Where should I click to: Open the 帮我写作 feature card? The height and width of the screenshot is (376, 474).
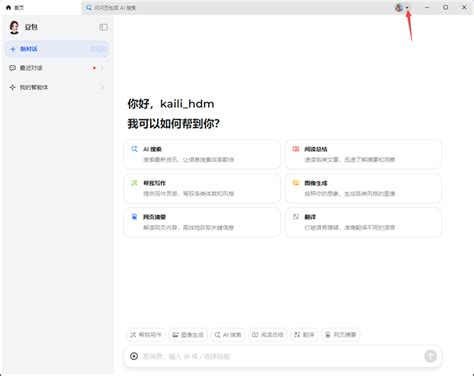(x=202, y=188)
